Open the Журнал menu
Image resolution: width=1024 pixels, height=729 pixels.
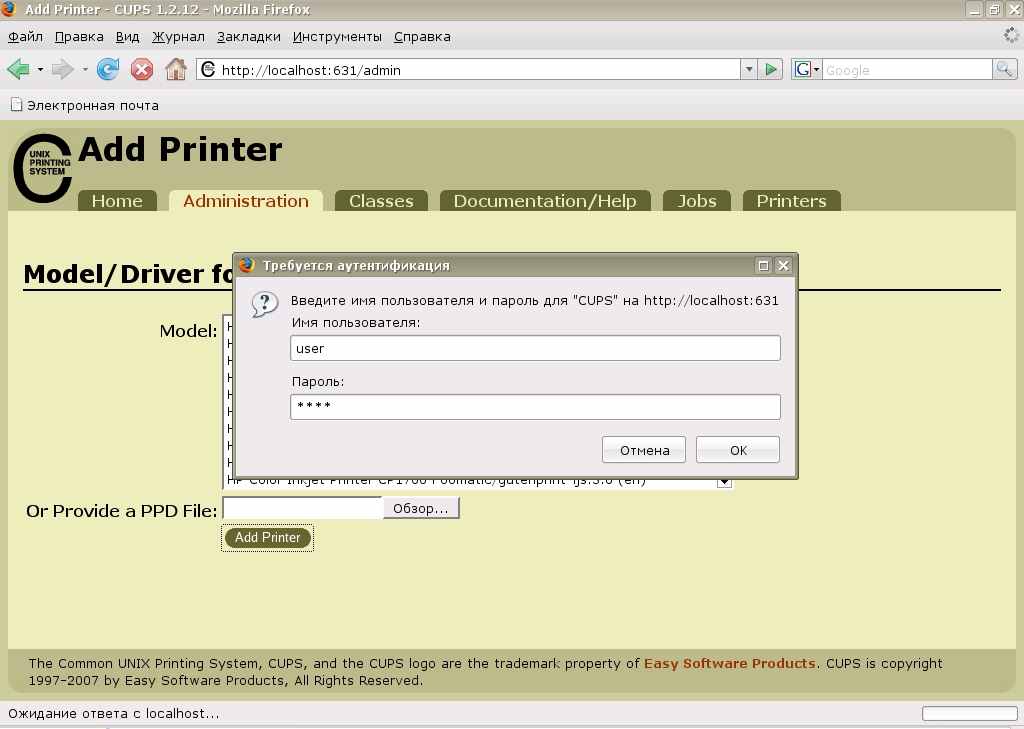178,37
